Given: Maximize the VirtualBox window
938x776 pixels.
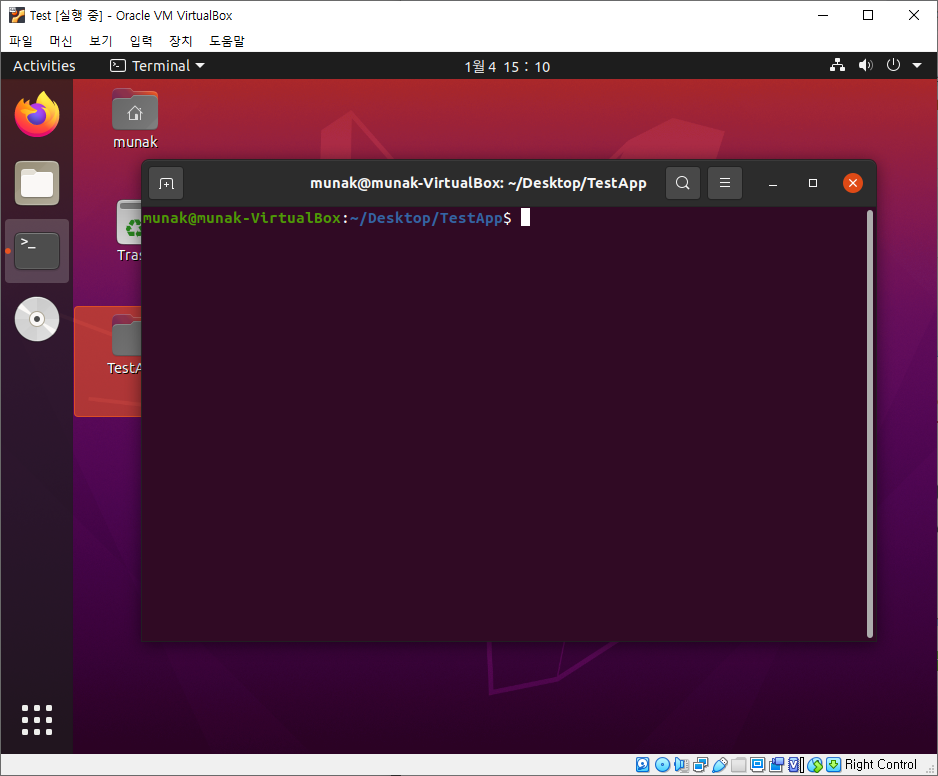Looking at the screenshot, I should click(x=868, y=15).
